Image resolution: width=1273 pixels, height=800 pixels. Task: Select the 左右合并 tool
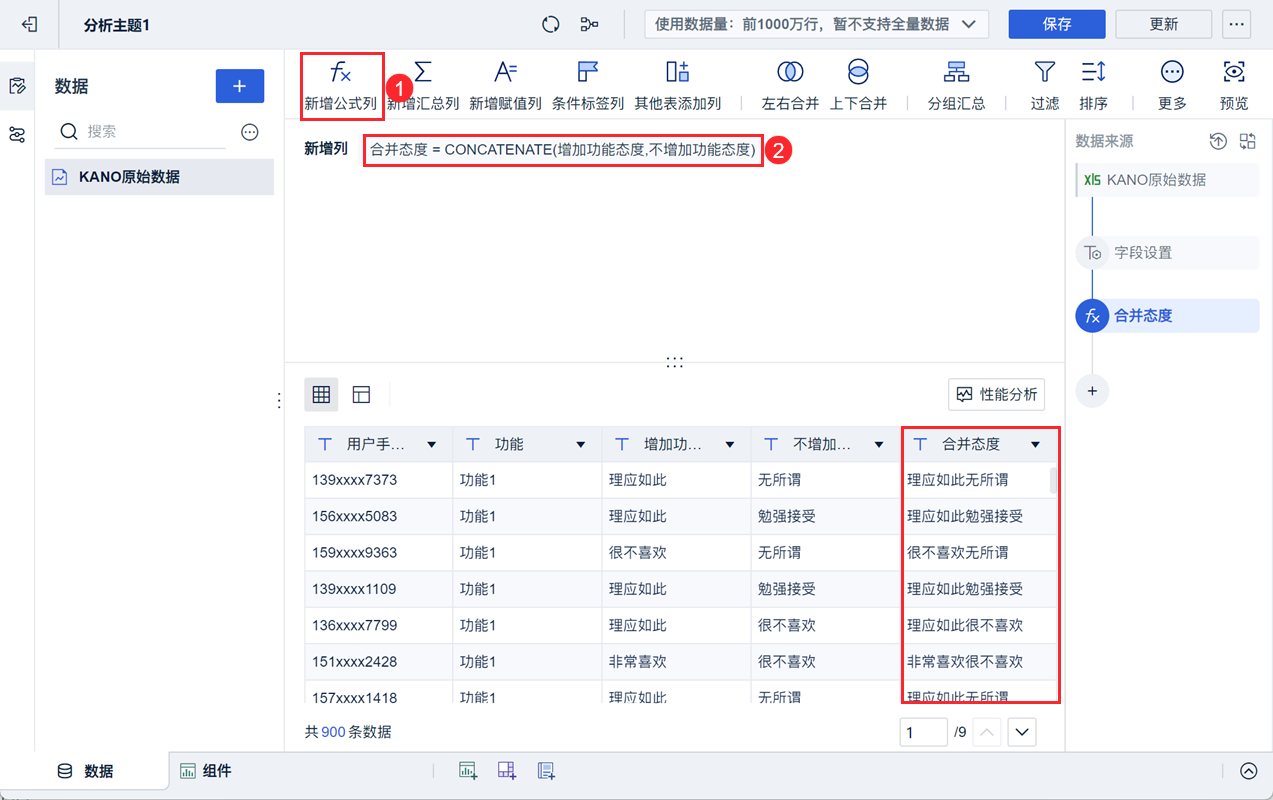click(x=790, y=85)
